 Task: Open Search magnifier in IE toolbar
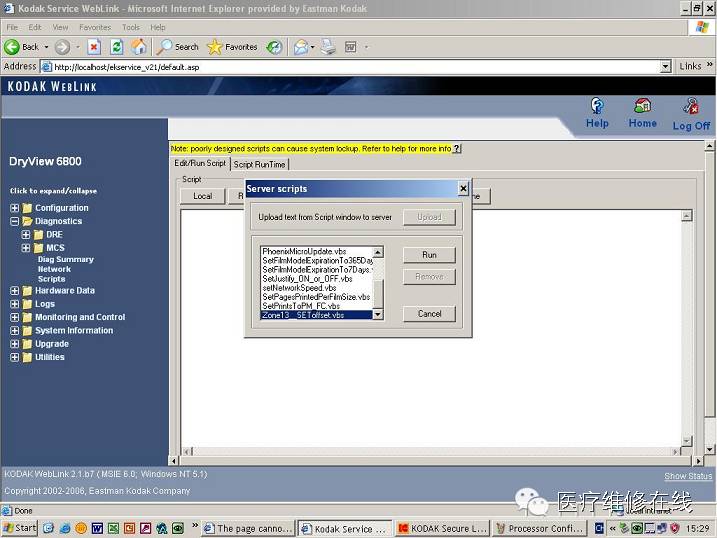(x=164, y=47)
